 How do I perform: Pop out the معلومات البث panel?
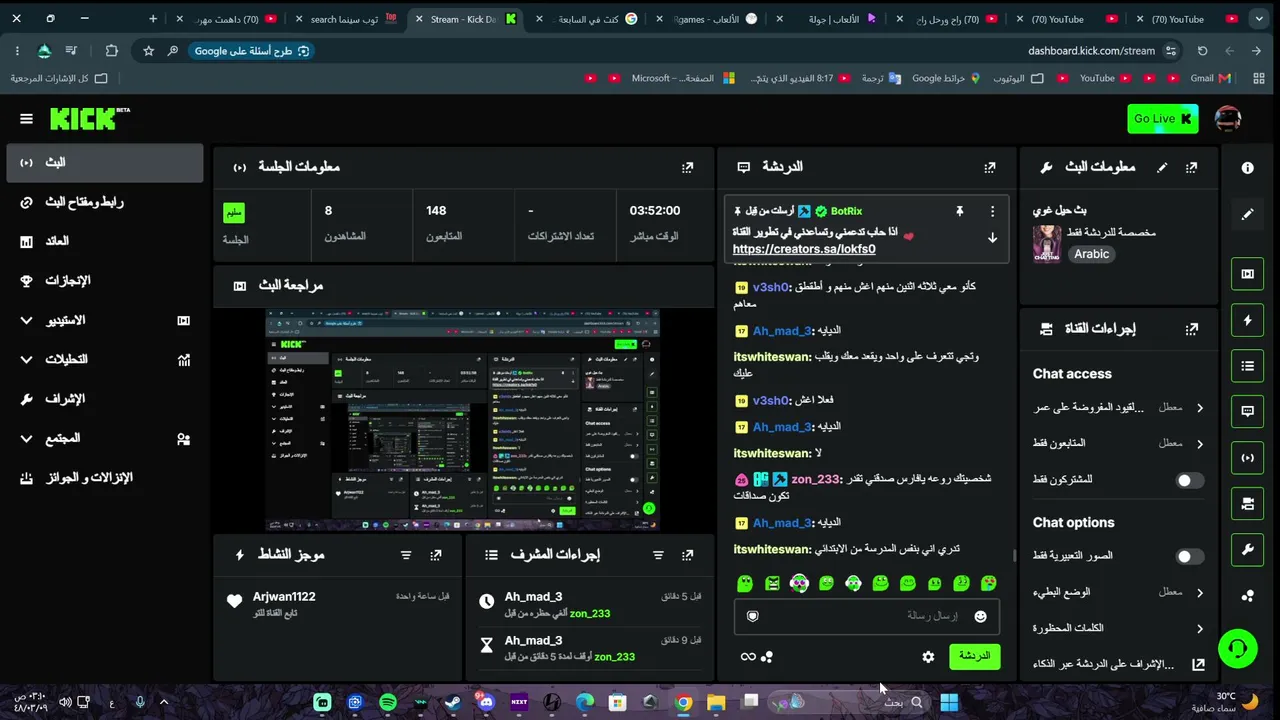1191,168
